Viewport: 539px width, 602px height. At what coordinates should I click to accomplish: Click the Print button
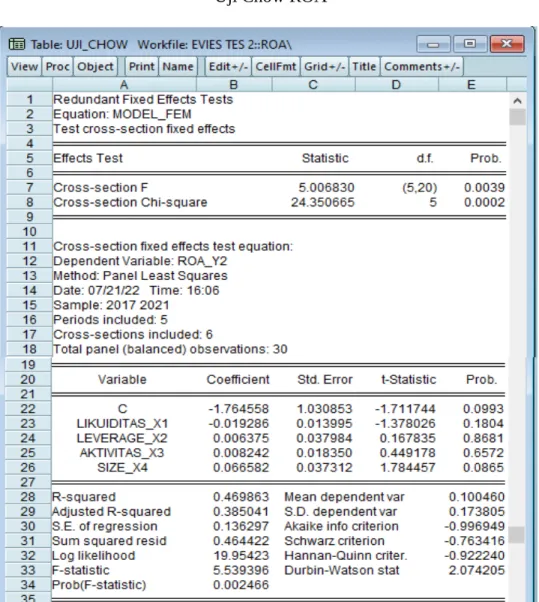pyautogui.click(x=142, y=67)
